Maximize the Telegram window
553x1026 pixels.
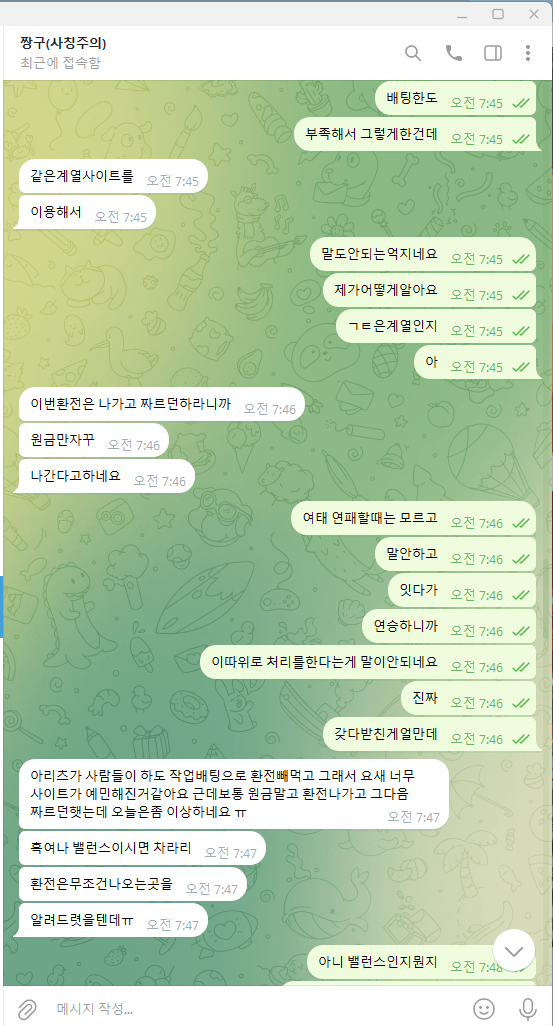tap(498, 14)
